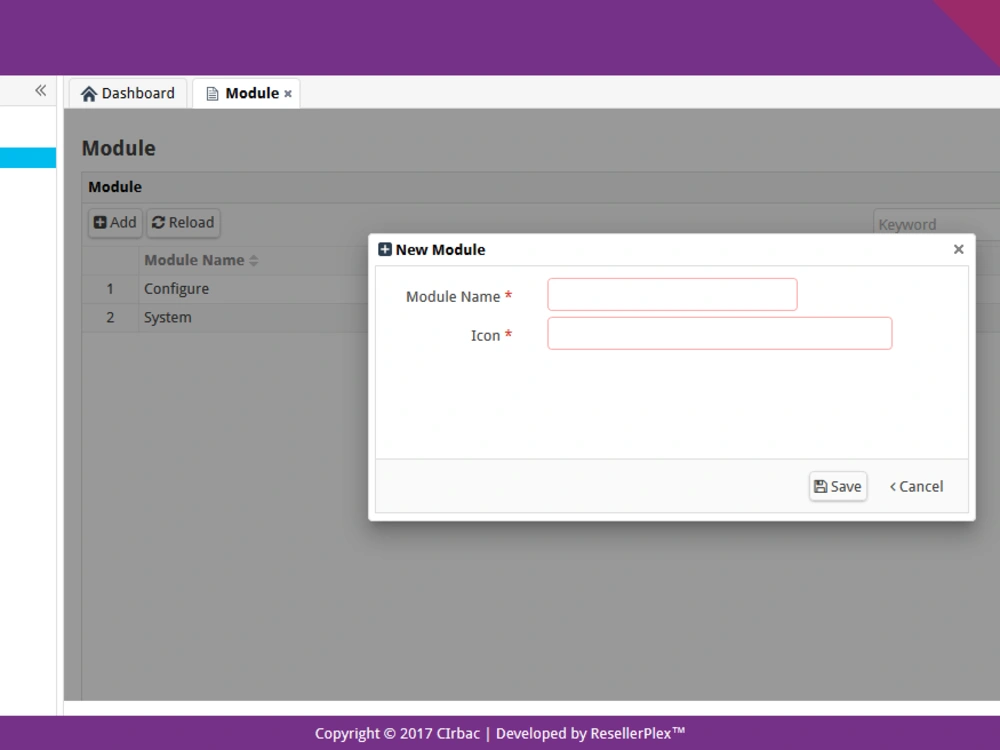Close the New Module dialog with the X
The image size is (1000, 750).
point(958,249)
